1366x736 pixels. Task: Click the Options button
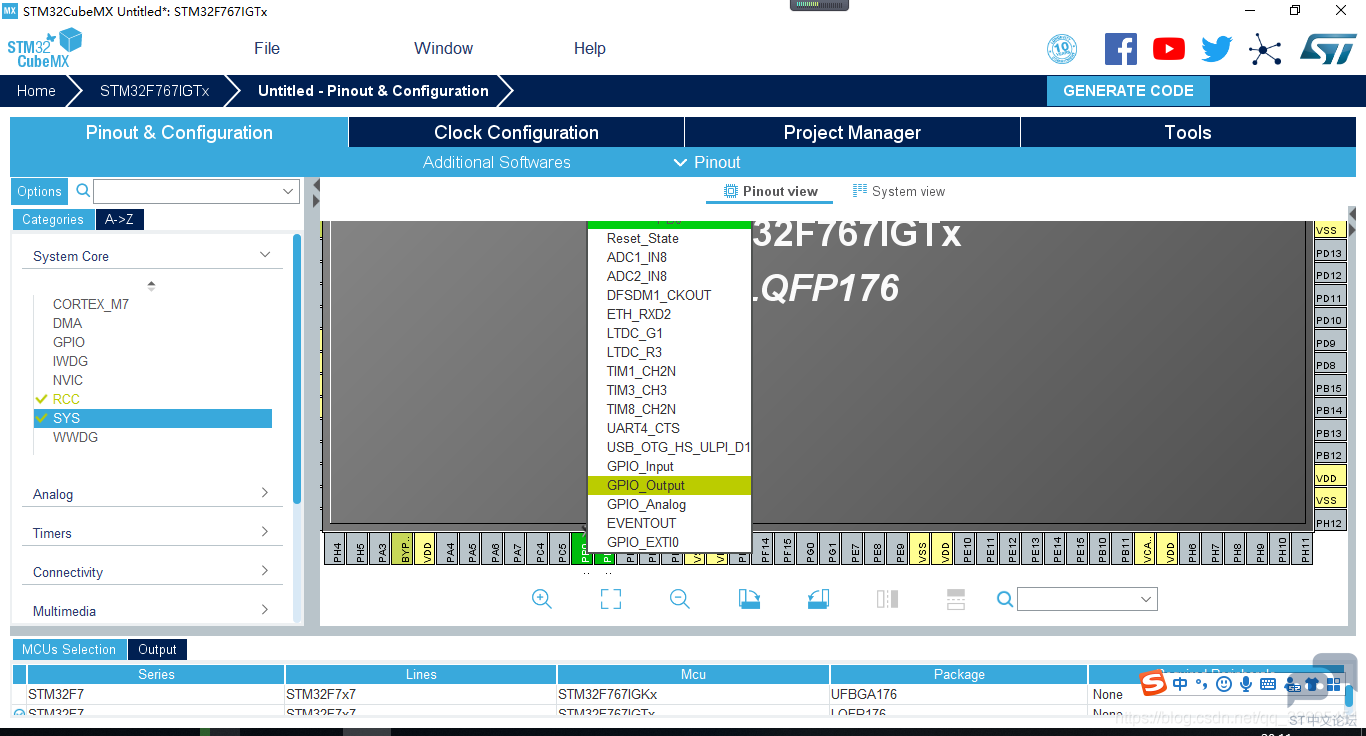point(39,191)
